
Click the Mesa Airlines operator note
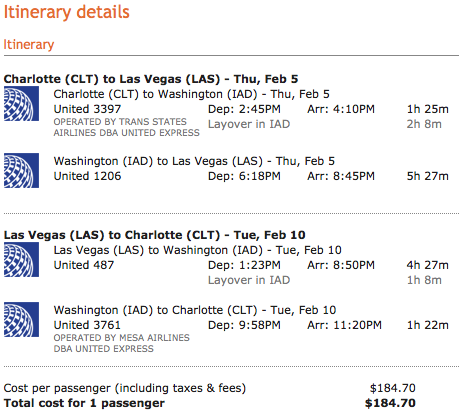pyautogui.click(x=122, y=343)
